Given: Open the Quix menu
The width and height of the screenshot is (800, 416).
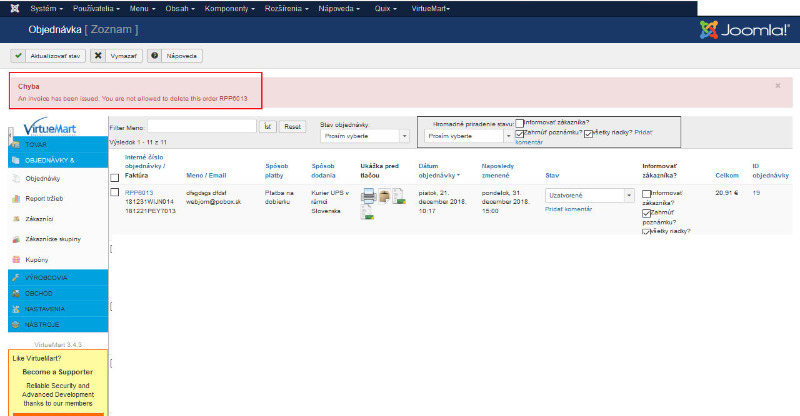Looking at the screenshot, I should point(385,9).
